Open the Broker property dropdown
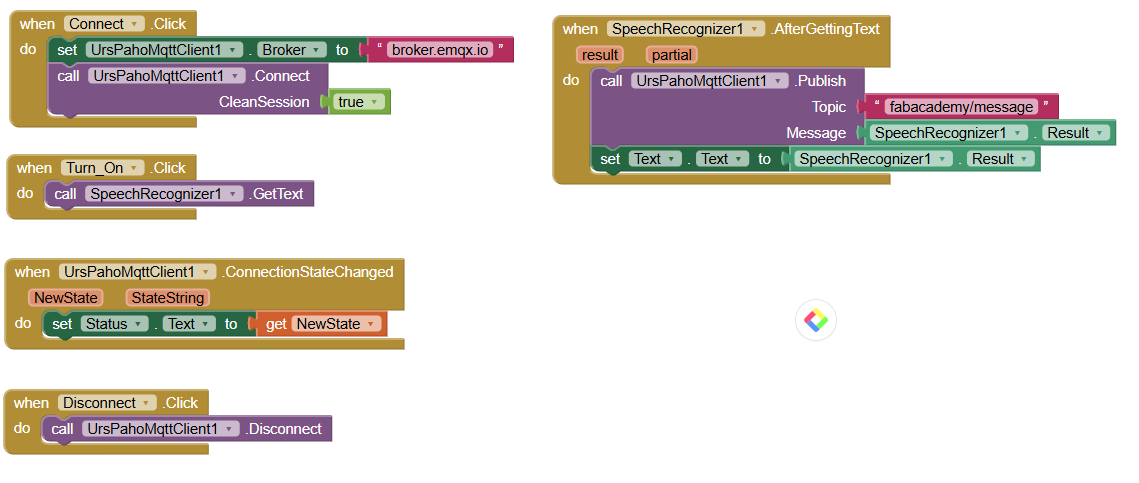1139x483 pixels. point(291,50)
